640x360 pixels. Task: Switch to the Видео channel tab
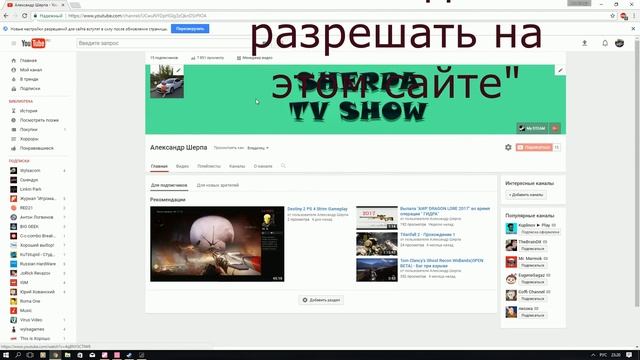pyautogui.click(x=182, y=166)
